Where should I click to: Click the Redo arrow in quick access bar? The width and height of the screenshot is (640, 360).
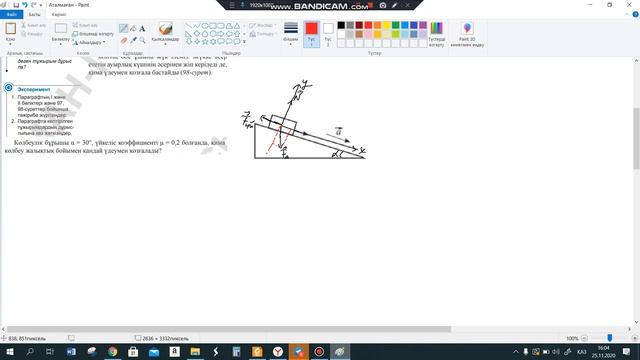click(33, 5)
